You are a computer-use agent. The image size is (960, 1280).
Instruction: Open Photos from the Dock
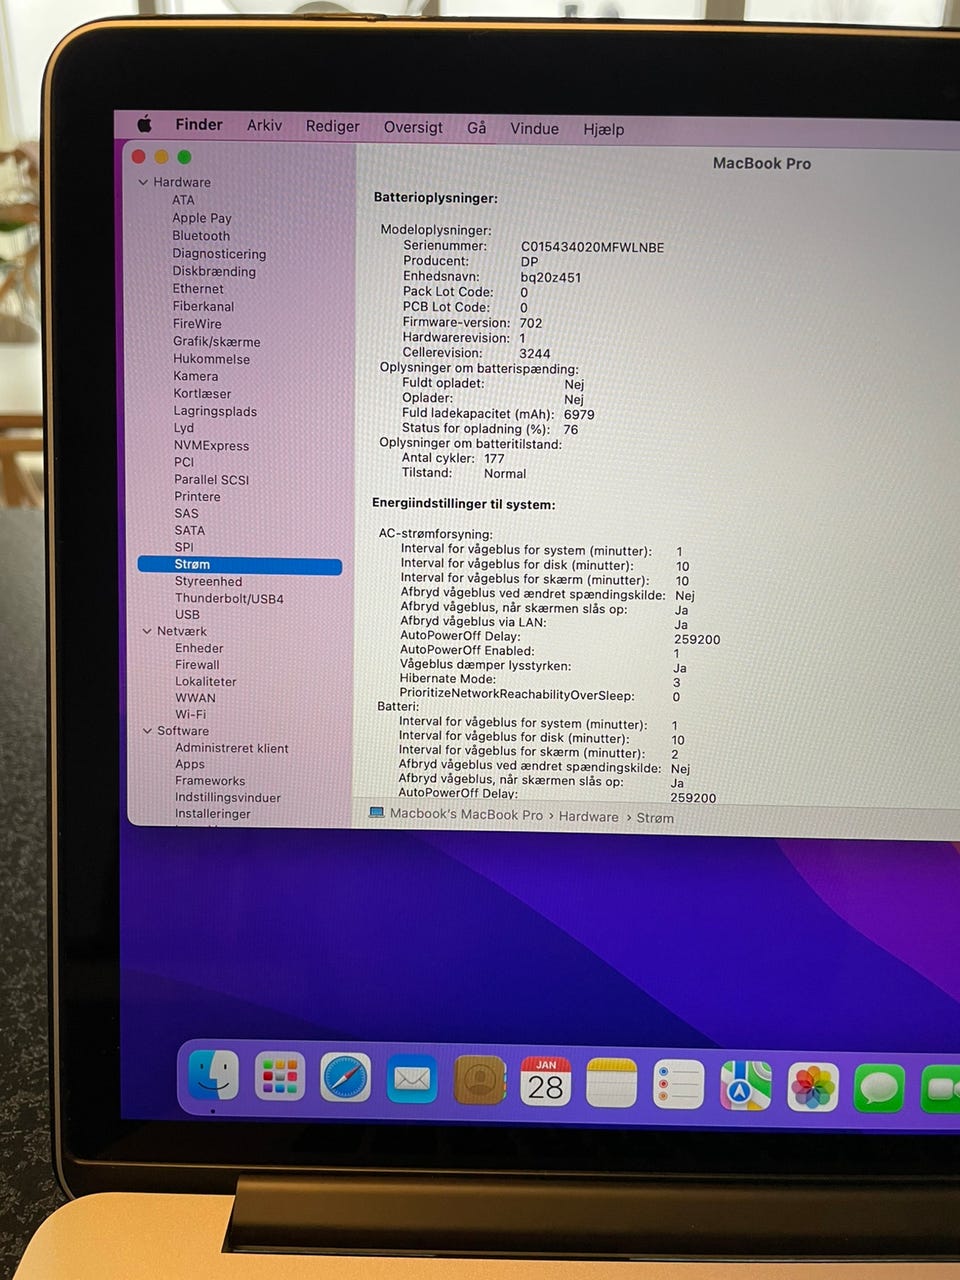tap(813, 1087)
